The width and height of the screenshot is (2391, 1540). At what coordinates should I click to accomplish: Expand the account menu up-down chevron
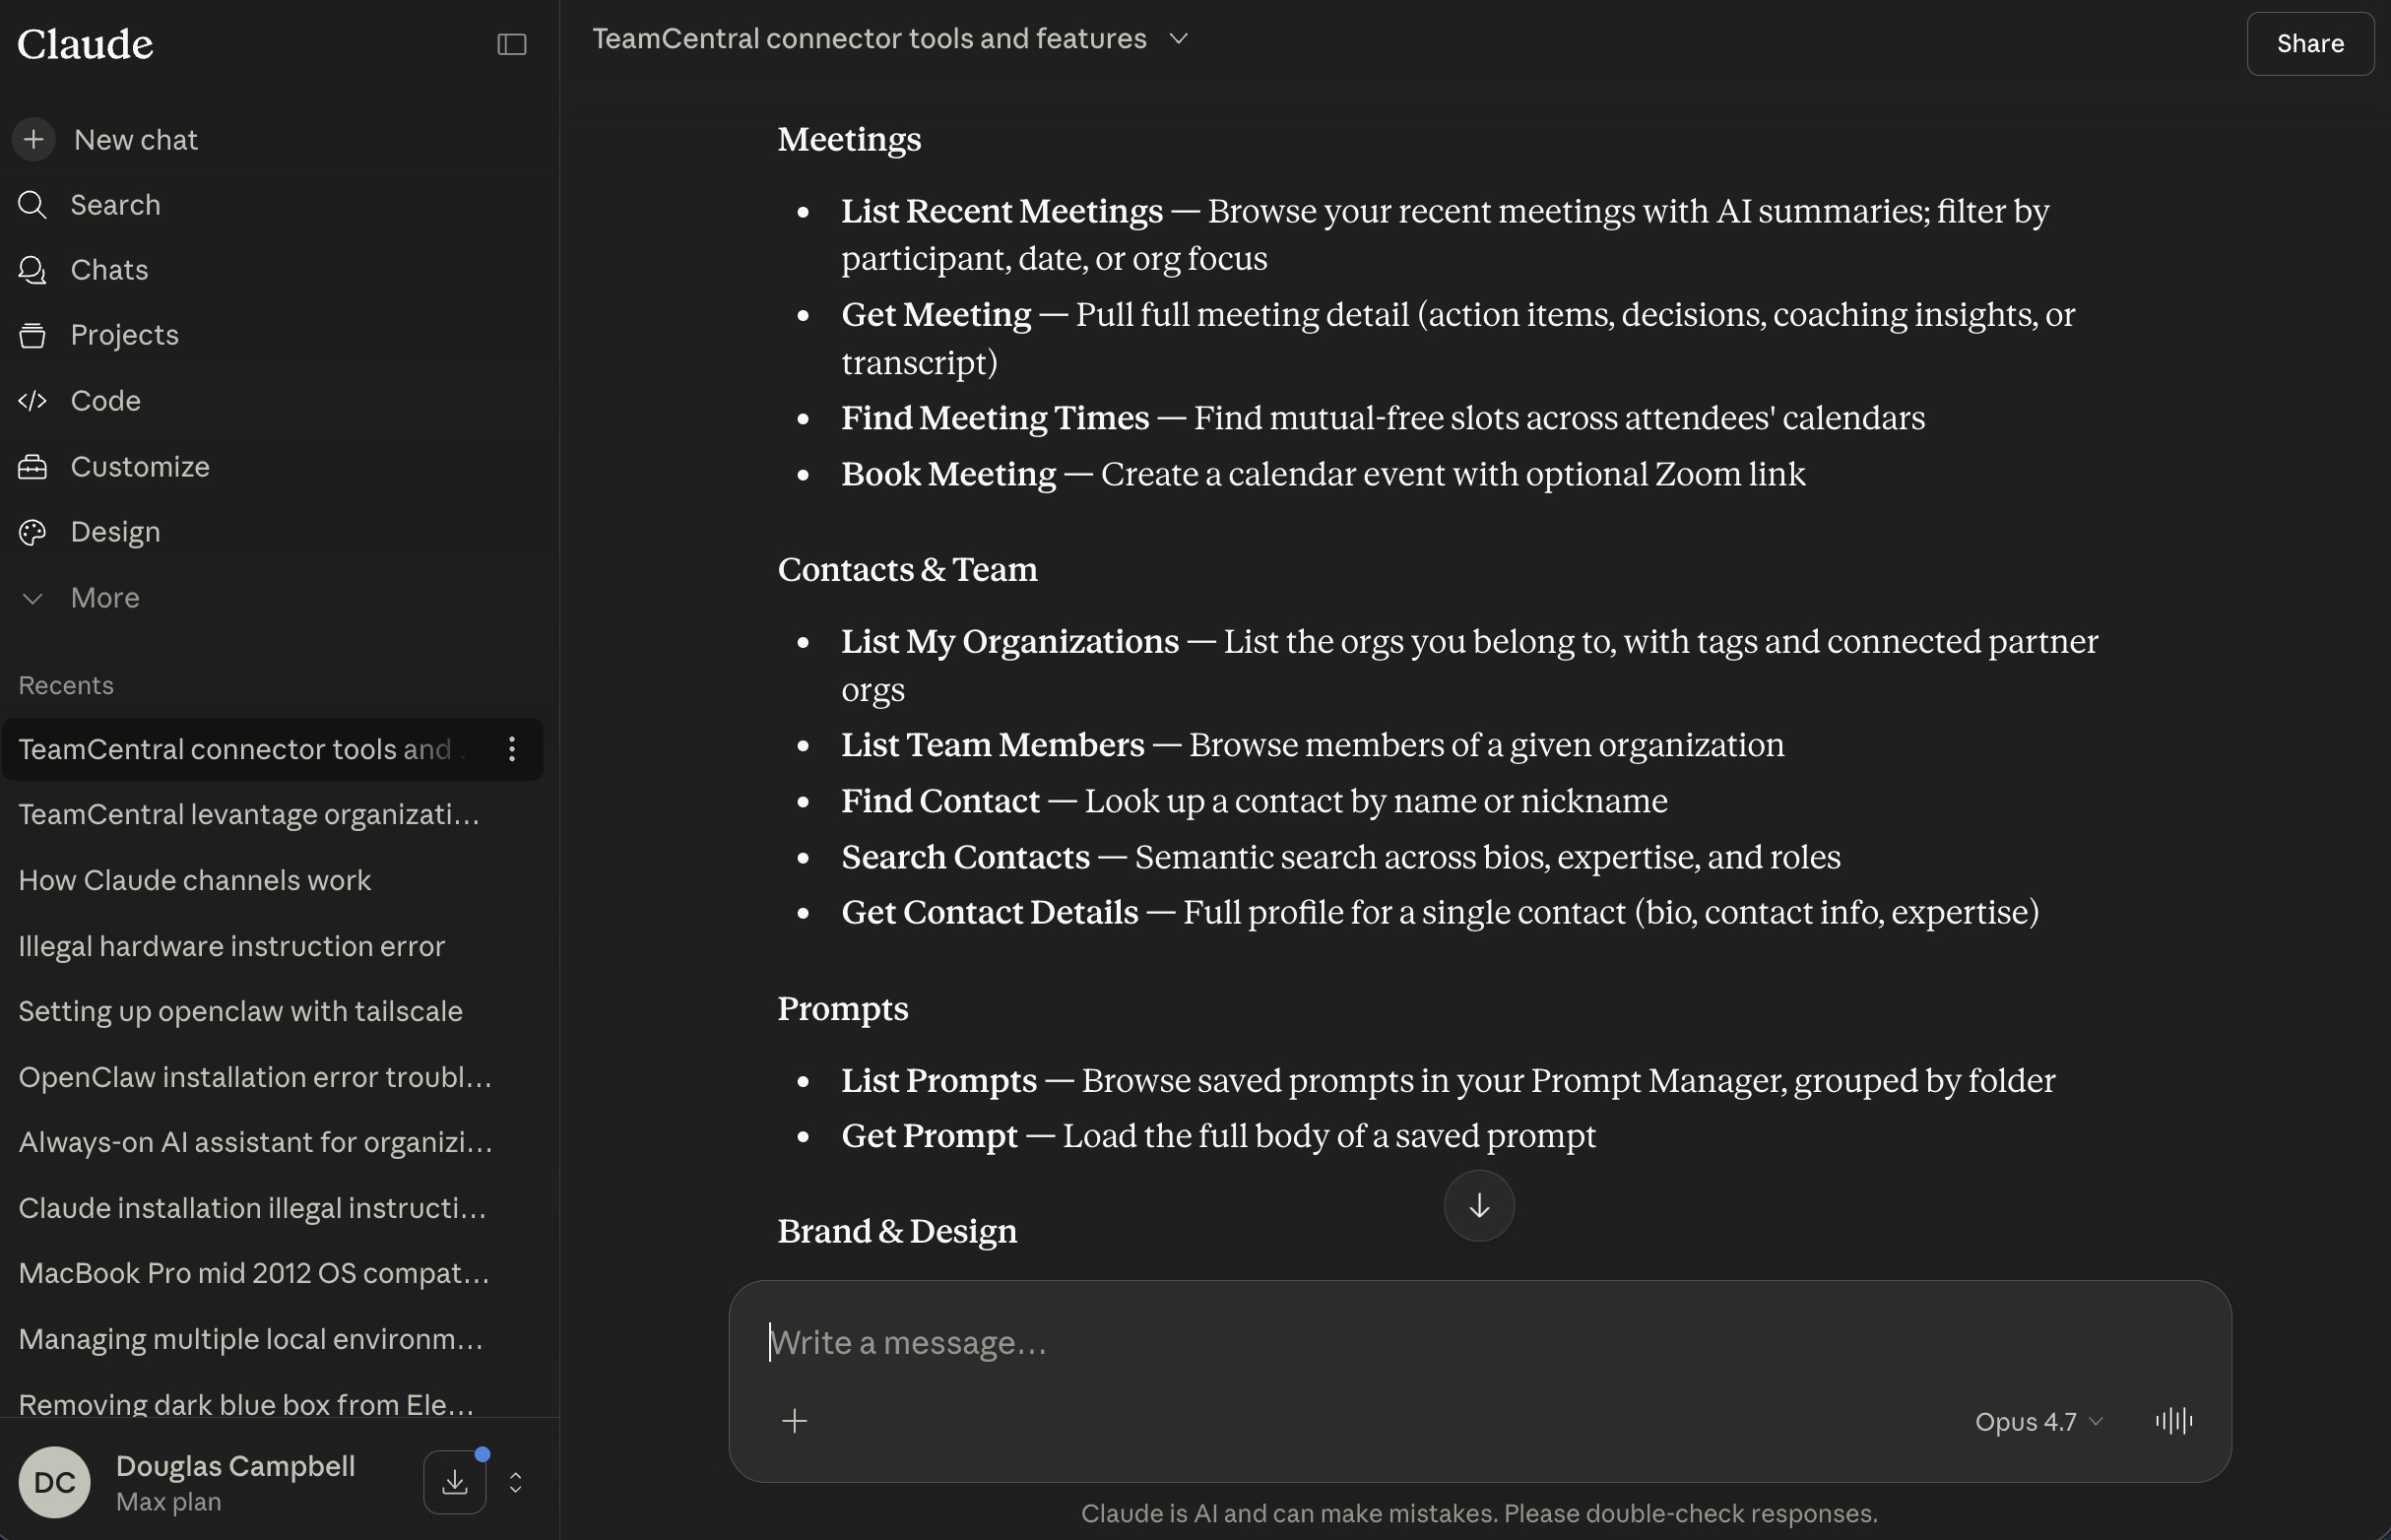point(516,1482)
